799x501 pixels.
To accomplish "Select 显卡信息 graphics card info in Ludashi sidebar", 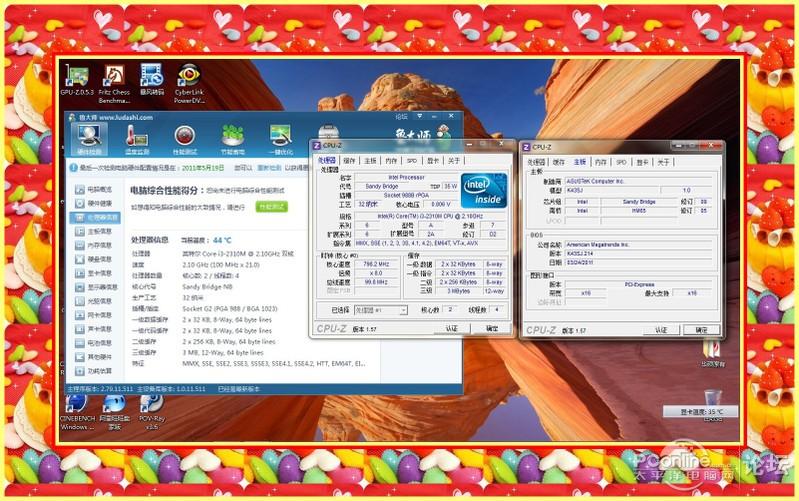I will point(94,273).
